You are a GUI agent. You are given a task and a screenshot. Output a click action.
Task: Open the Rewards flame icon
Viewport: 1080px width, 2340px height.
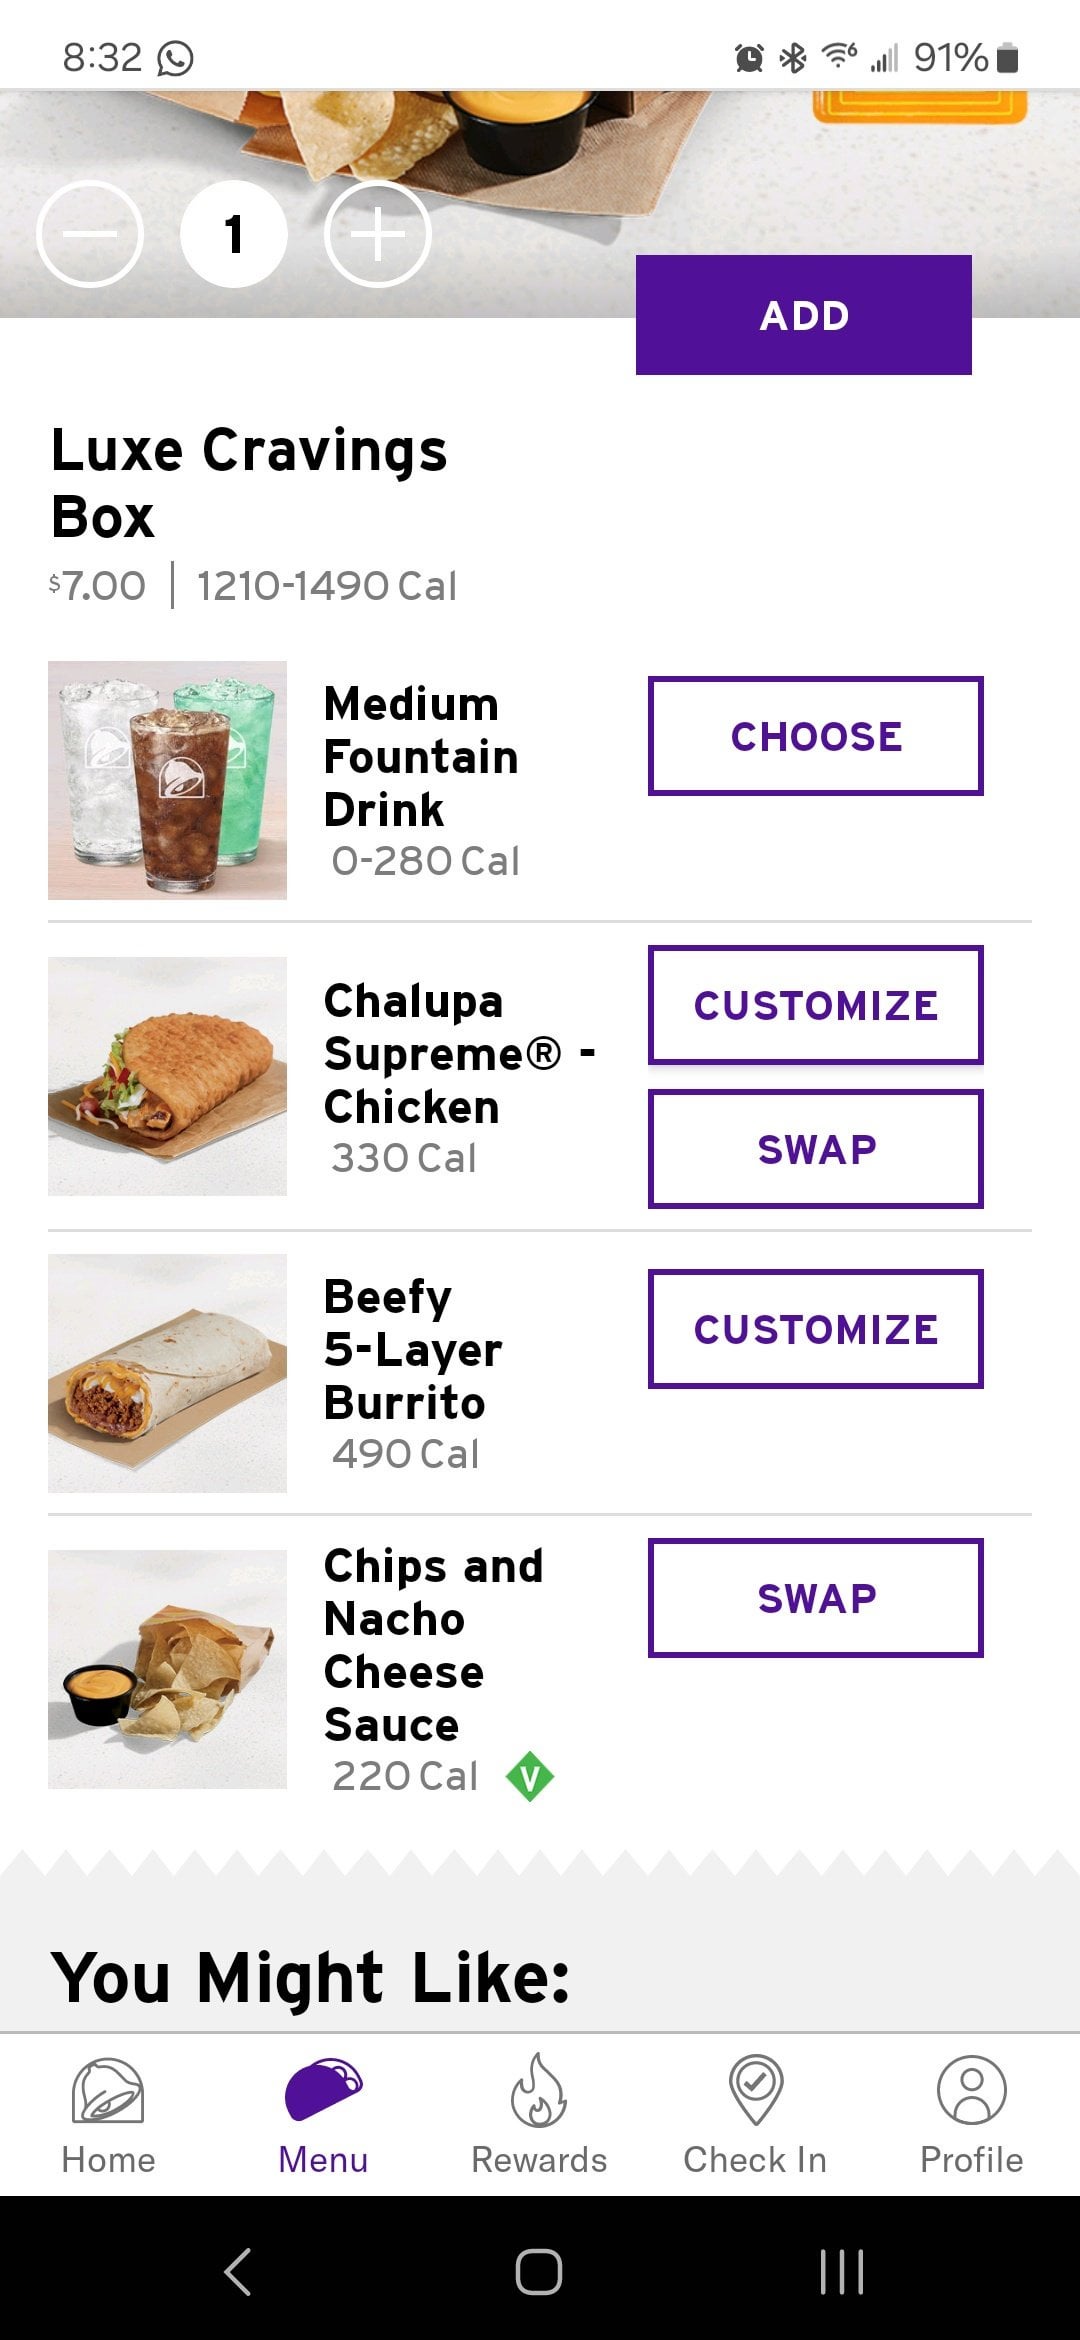[539, 2090]
